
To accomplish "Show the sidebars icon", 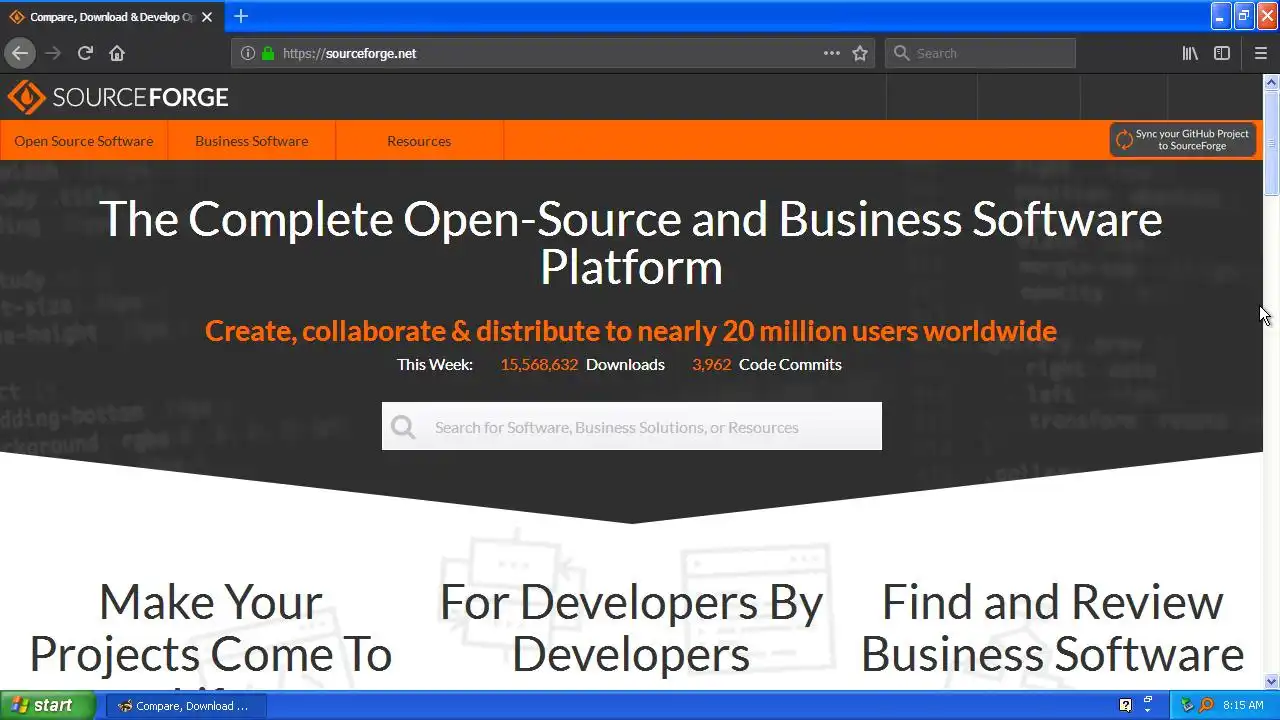I will coord(1222,53).
